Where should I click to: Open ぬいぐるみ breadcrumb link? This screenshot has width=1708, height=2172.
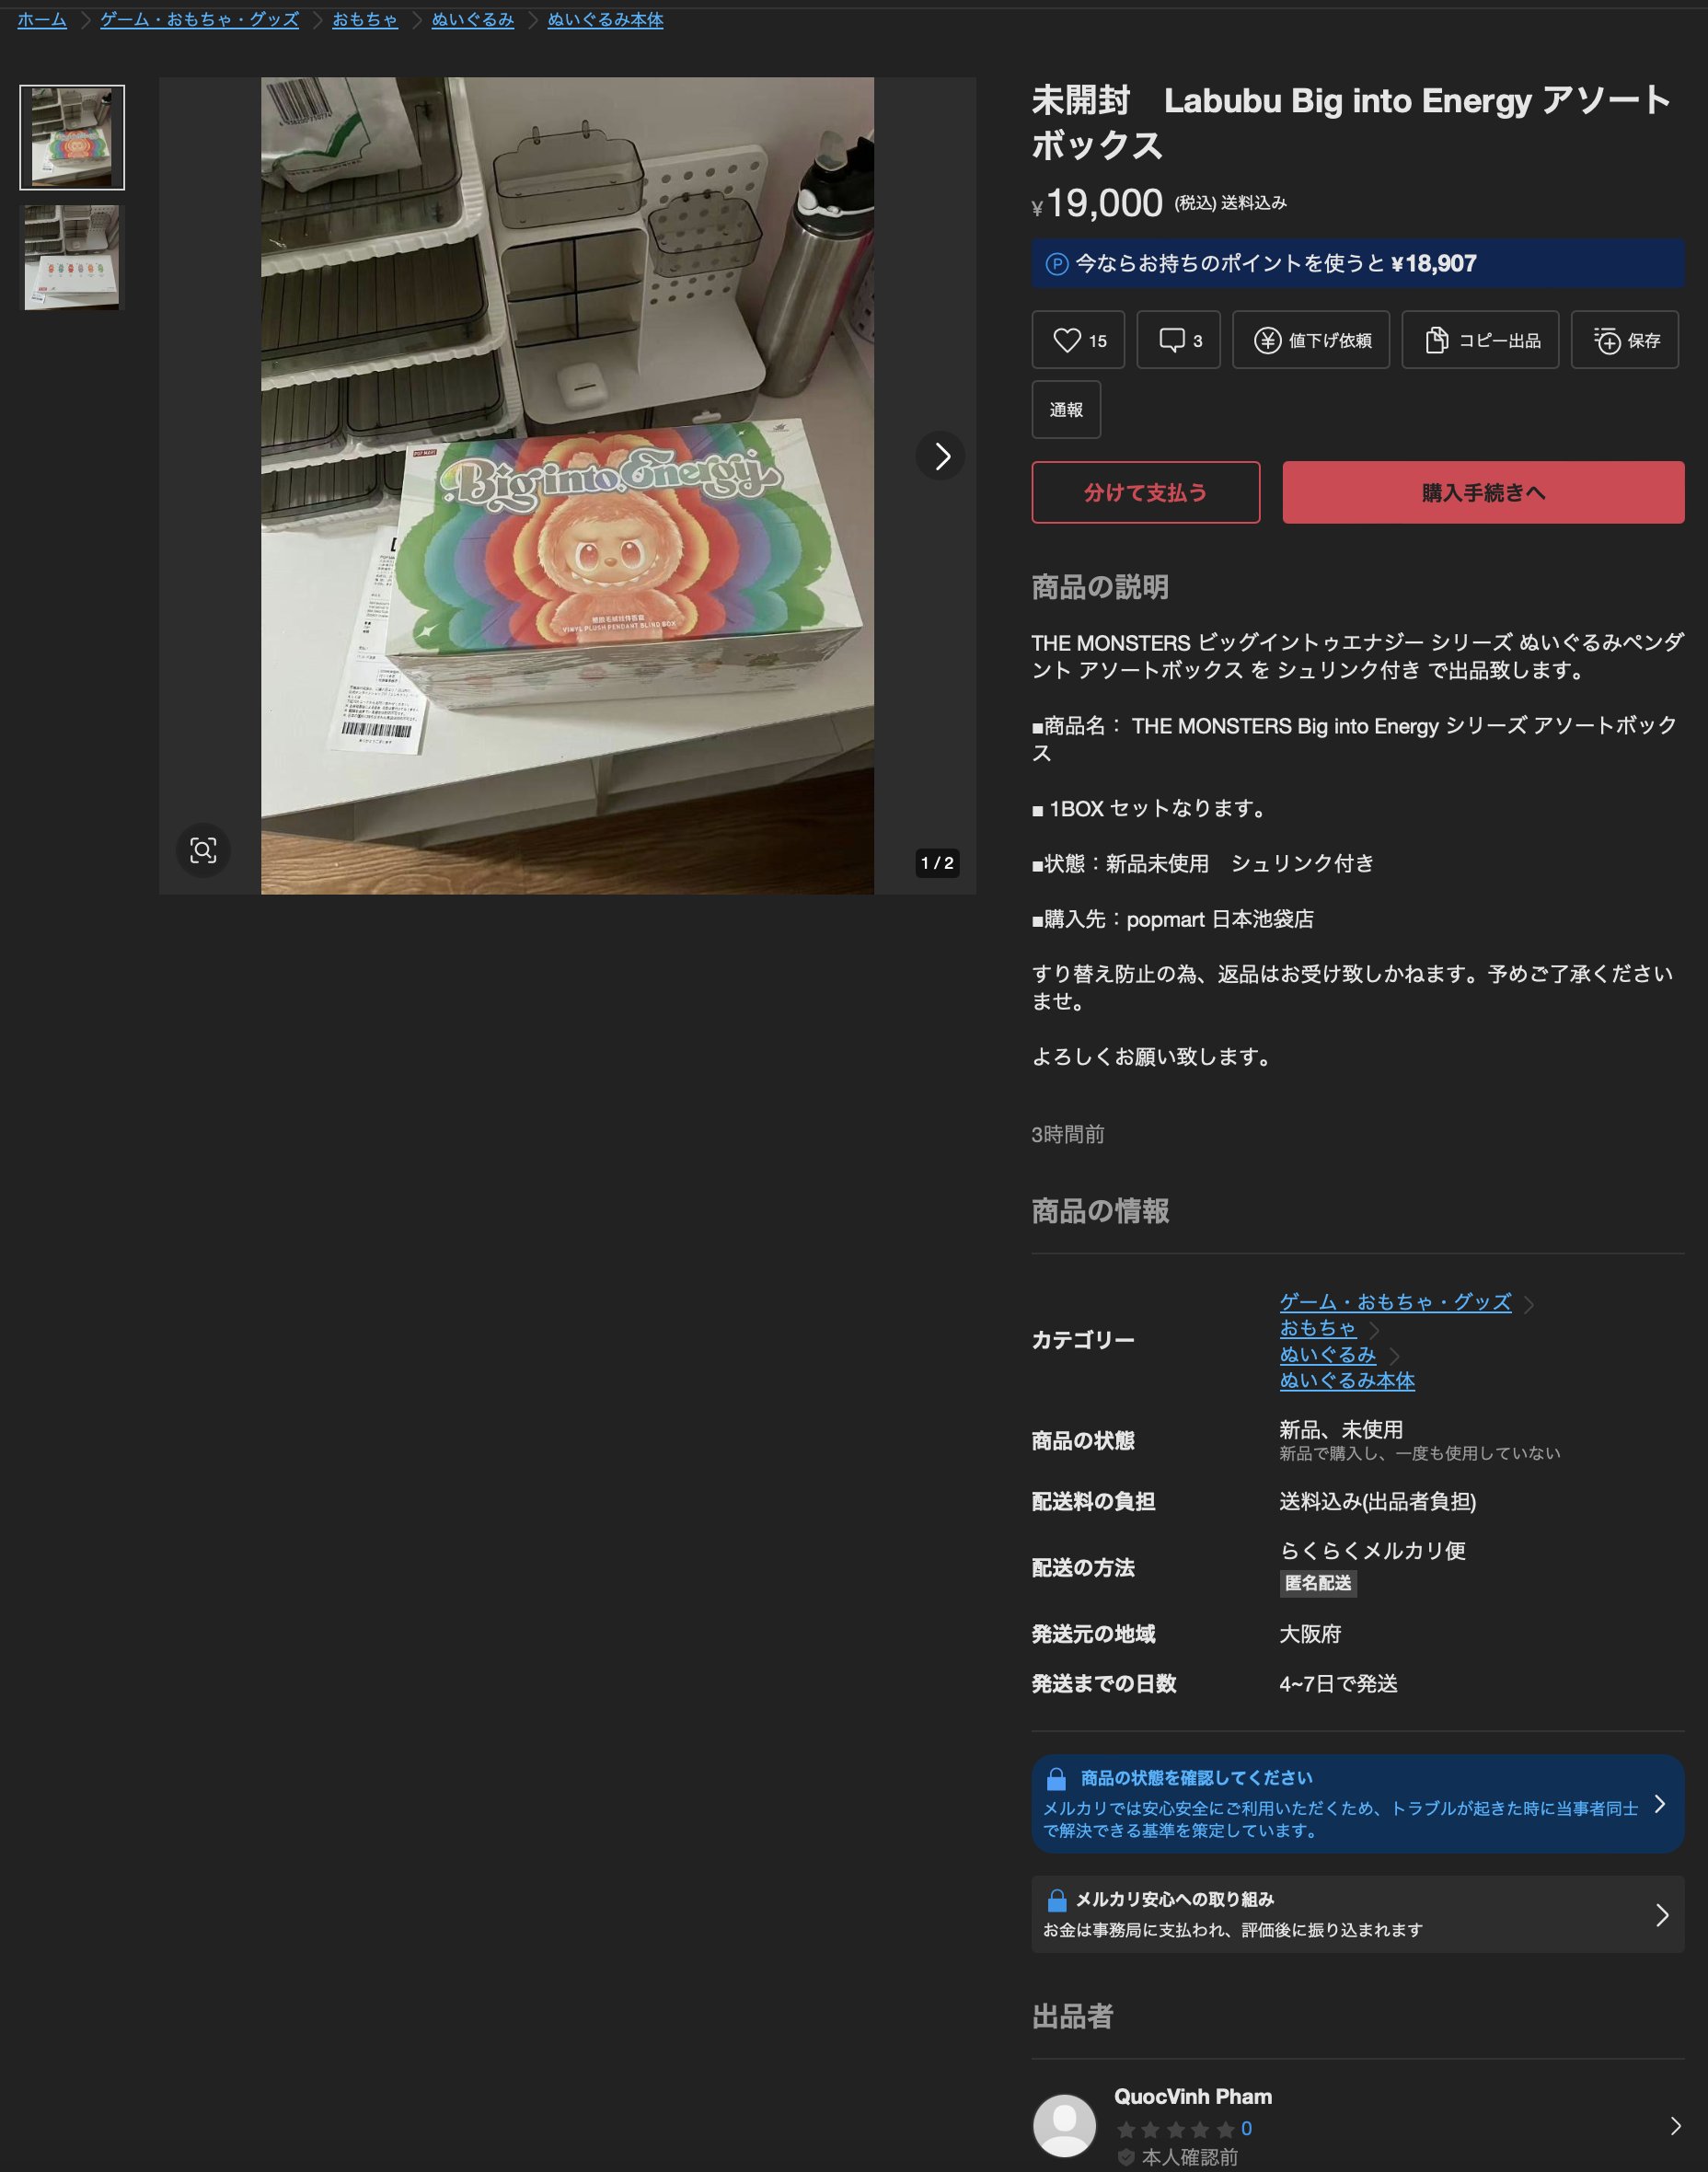[x=473, y=20]
